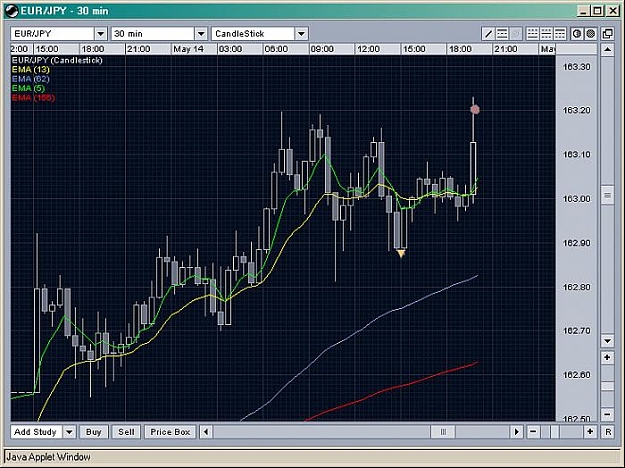Click the Sell button
Screen dimensions: 625x468
click(126, 432)
